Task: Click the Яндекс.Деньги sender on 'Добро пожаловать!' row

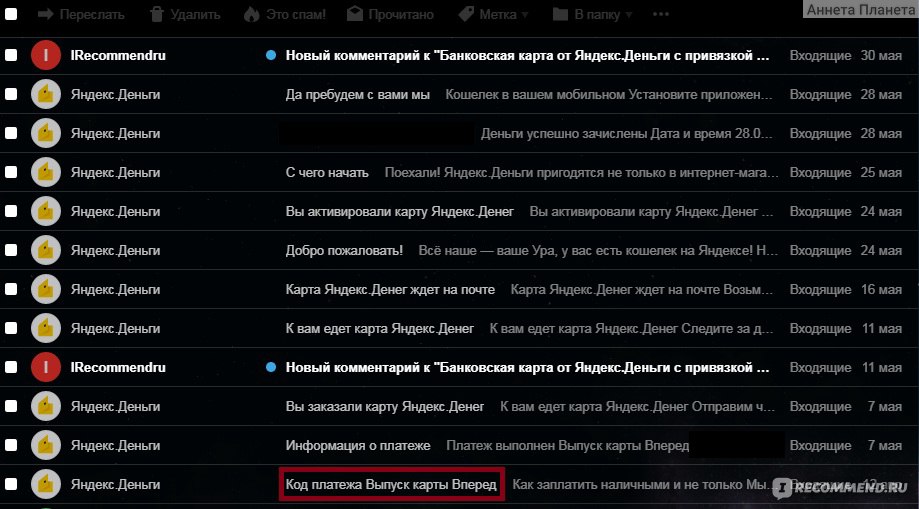Action: coord(115,250)
